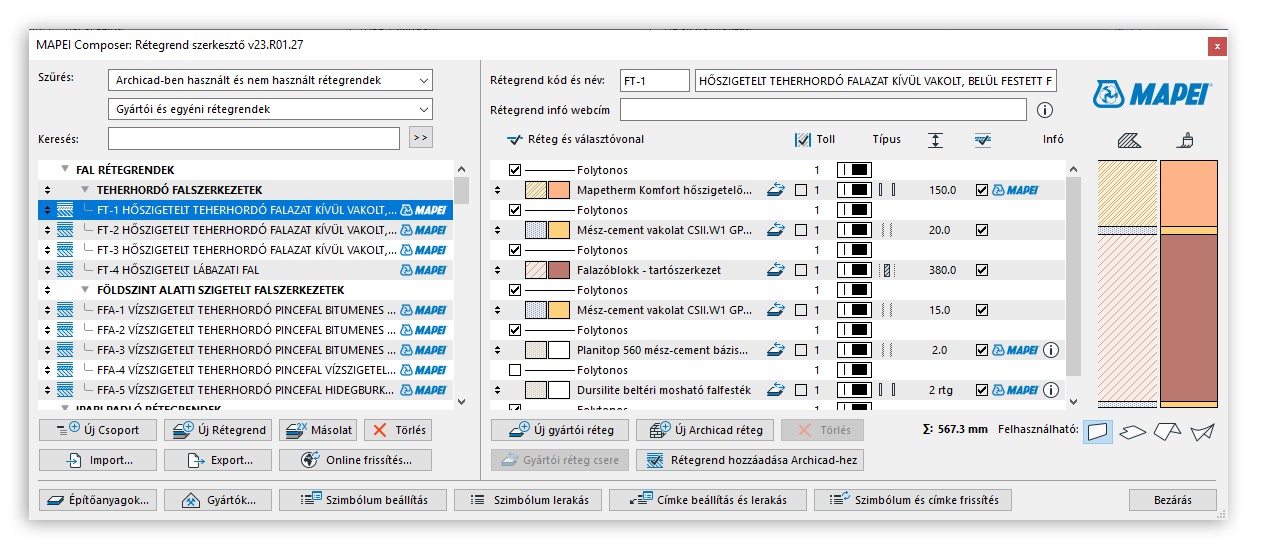Open the Gyártói és egyéni rétegrendek dropdown
This screenshot has width=1262, height=558.
coord(270,109)
